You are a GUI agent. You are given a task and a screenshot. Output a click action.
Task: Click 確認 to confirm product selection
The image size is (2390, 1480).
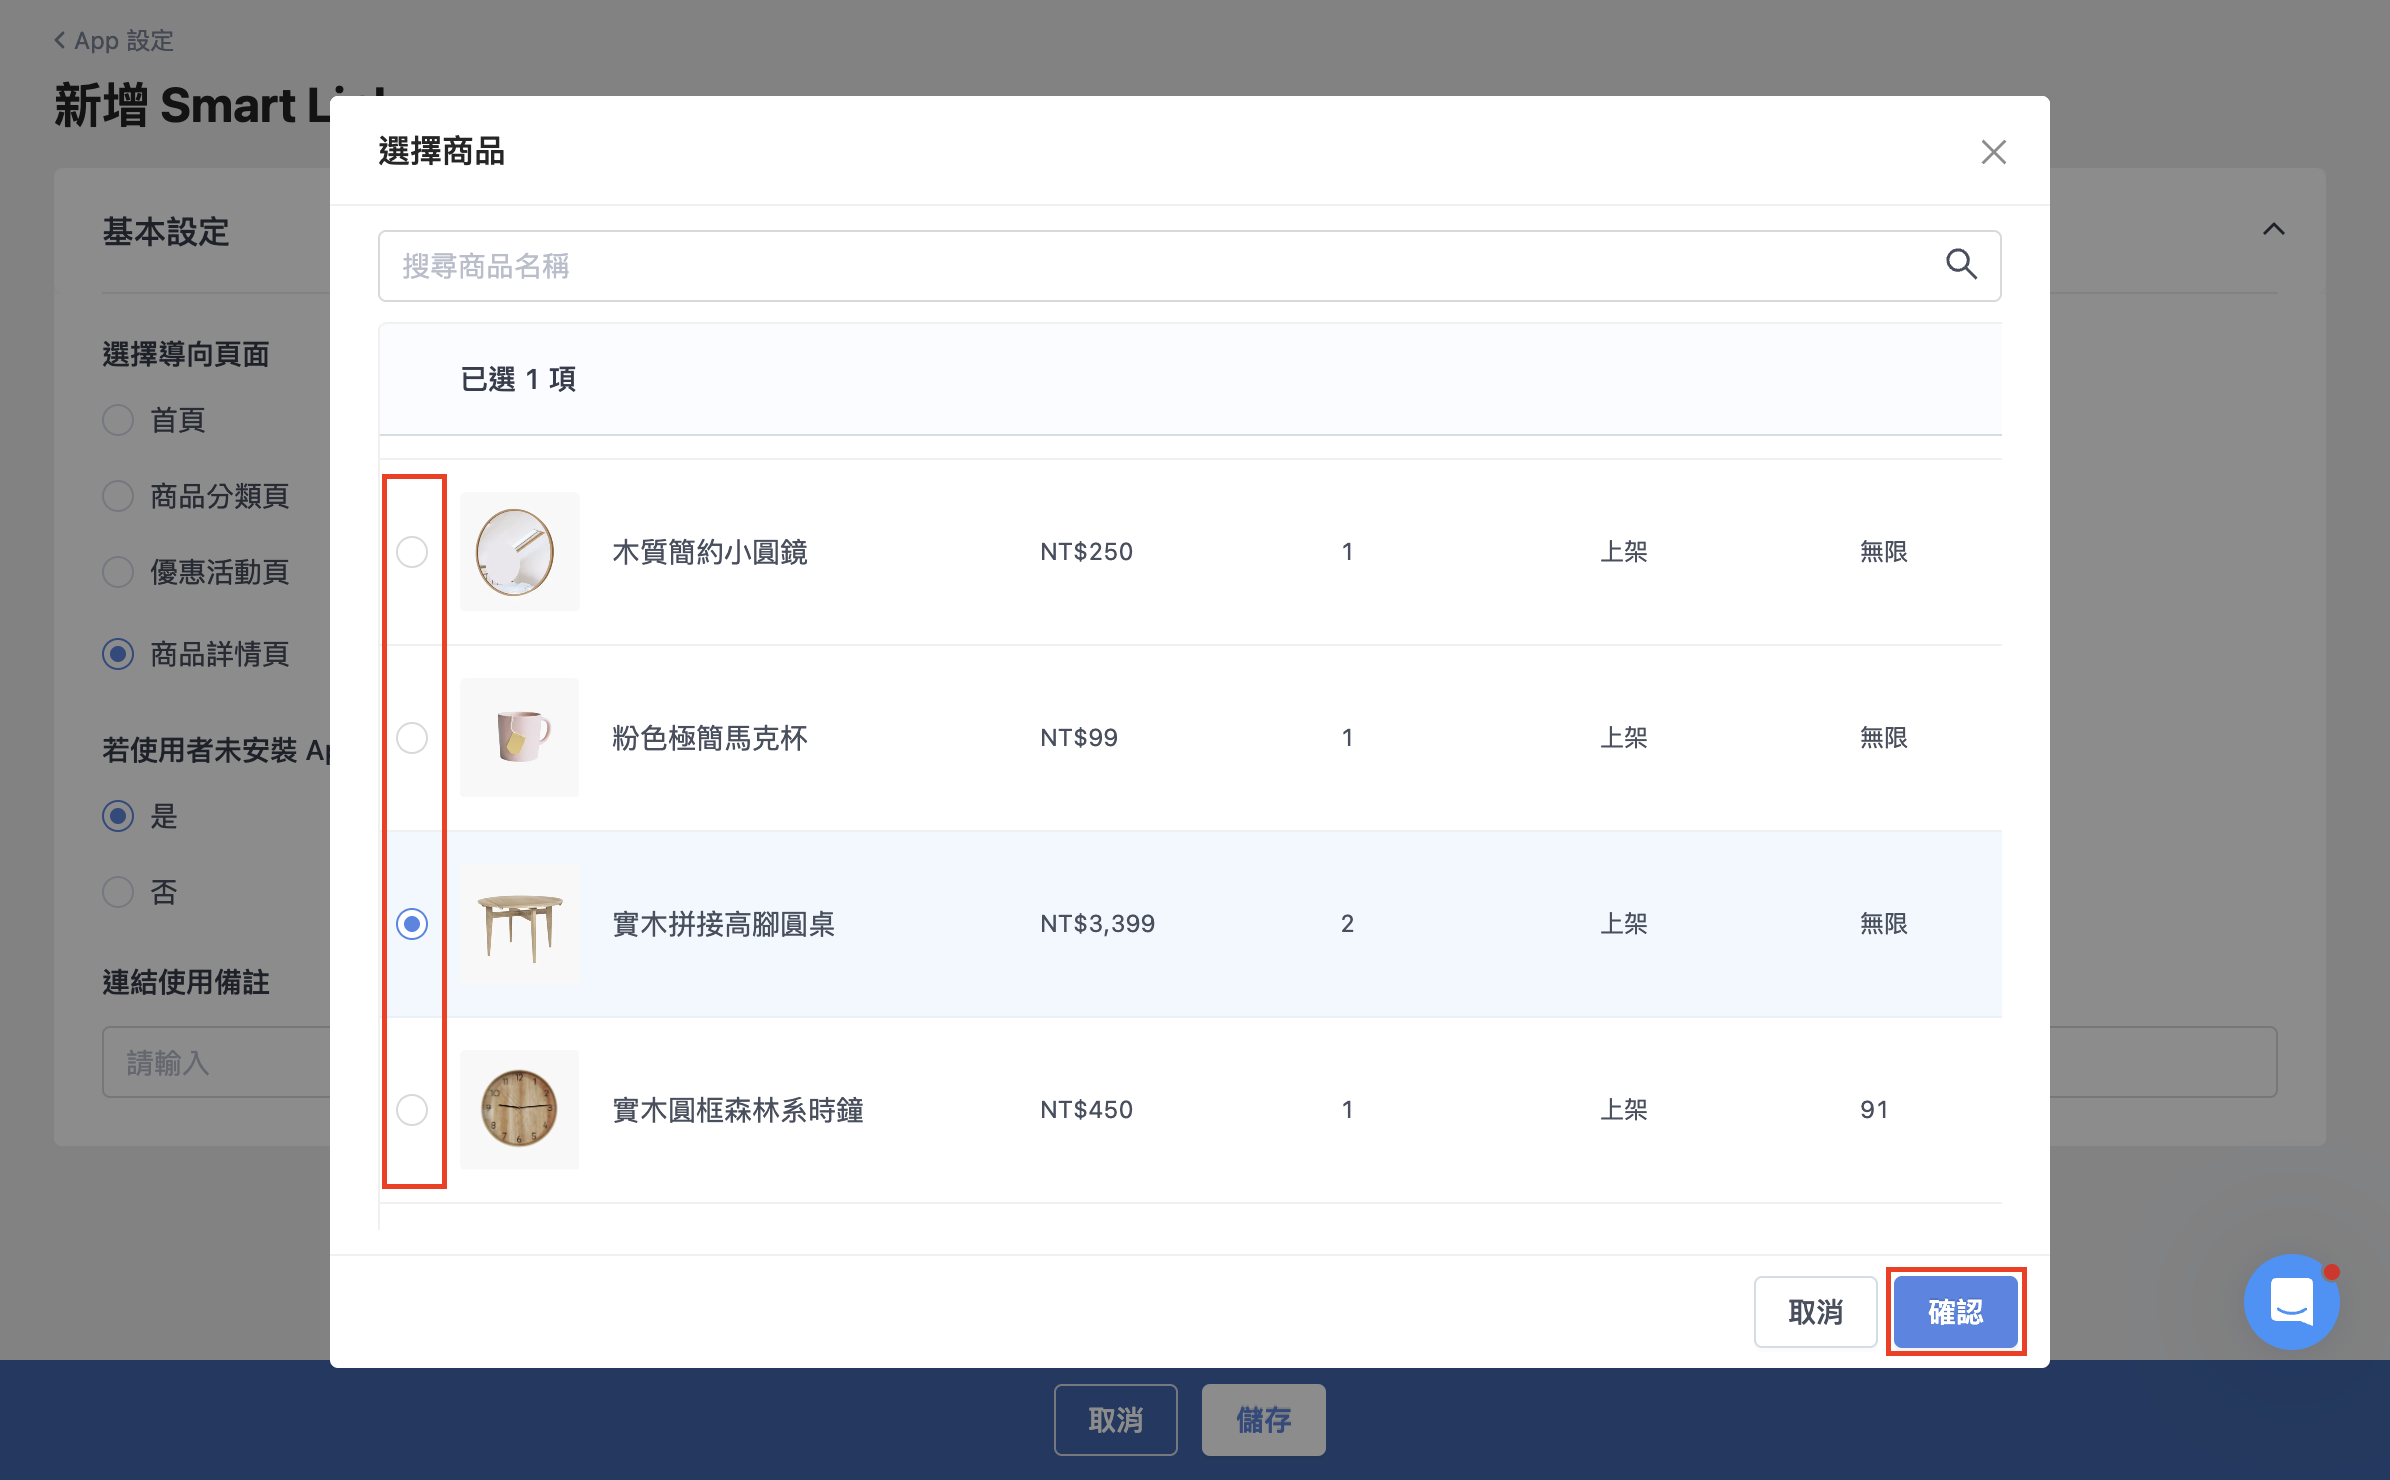click(1955, 1312)
